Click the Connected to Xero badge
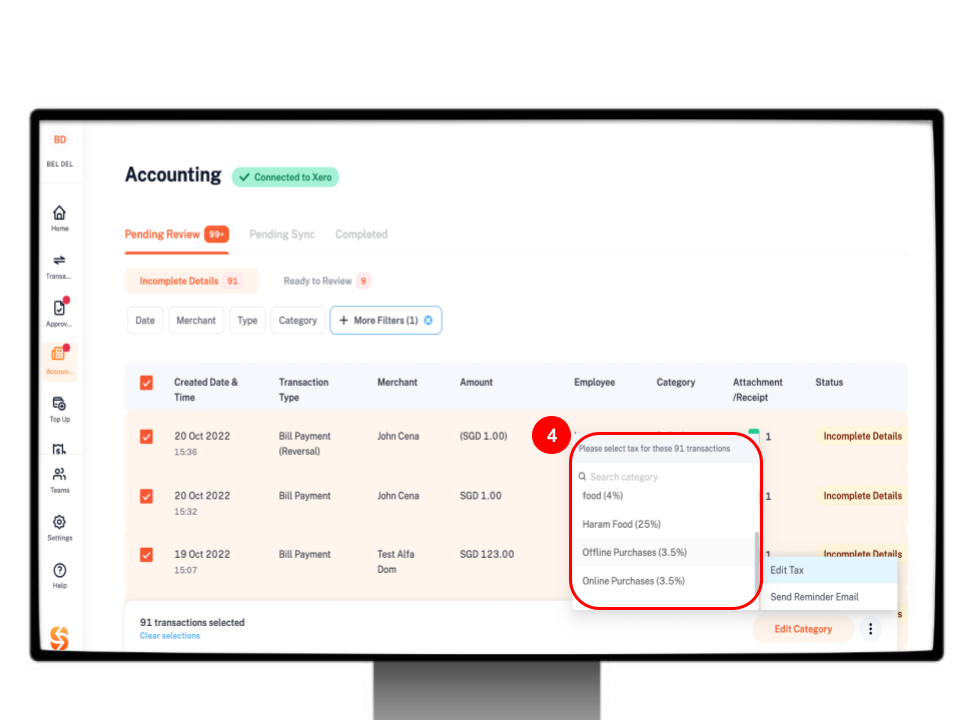The image size is (960, 720). coord(285,178)
